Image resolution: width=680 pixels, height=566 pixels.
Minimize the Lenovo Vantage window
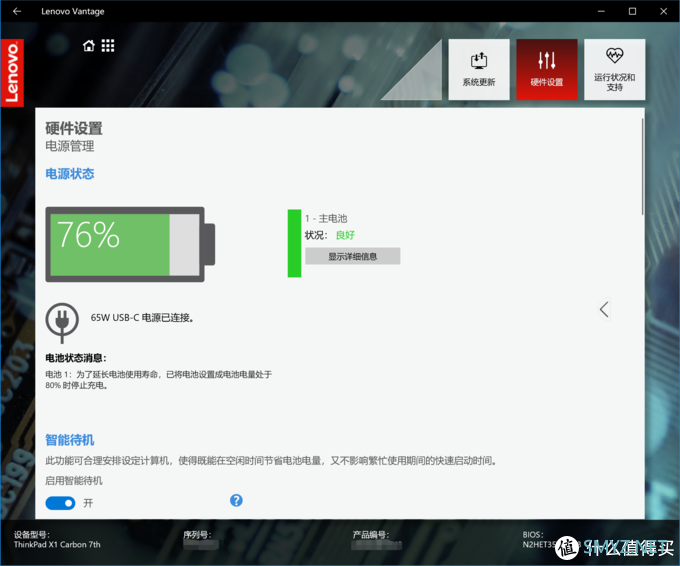click(601, 11)
